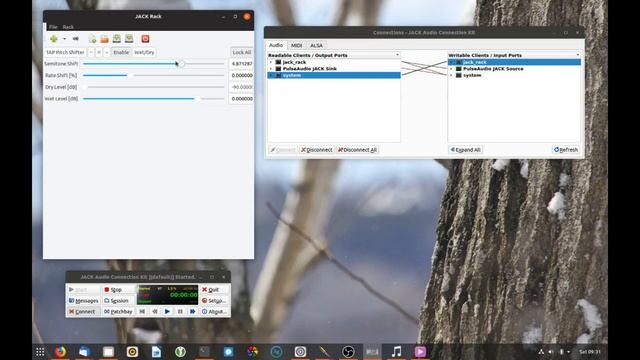
Task: Open OBS Studio from the taskbar
Action: (x=348, y=352)
